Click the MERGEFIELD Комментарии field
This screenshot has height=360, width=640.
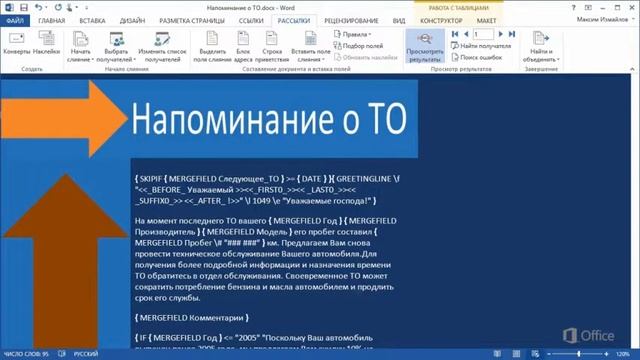(192, 318)
